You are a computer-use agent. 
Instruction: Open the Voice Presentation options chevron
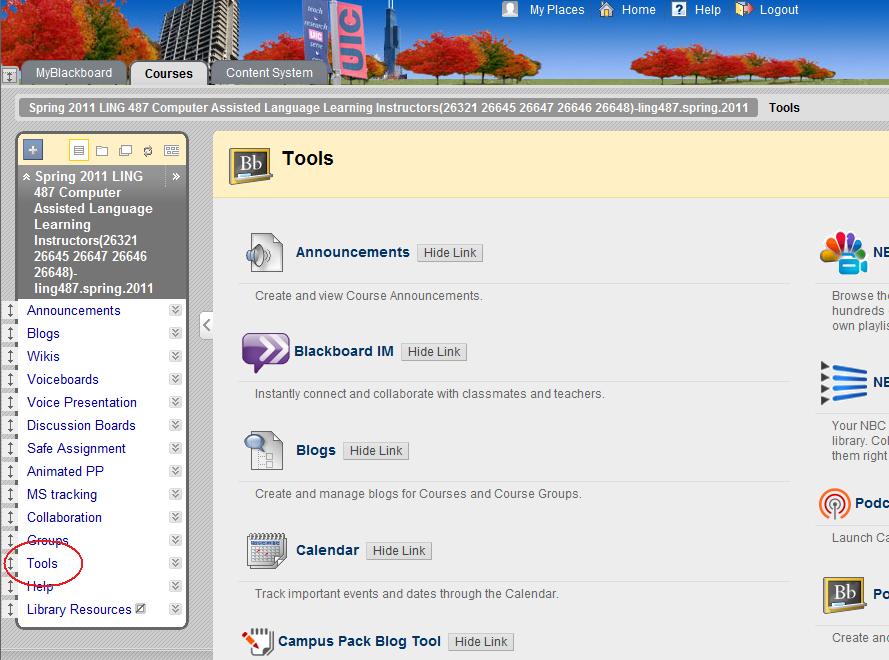pos(175,401)
